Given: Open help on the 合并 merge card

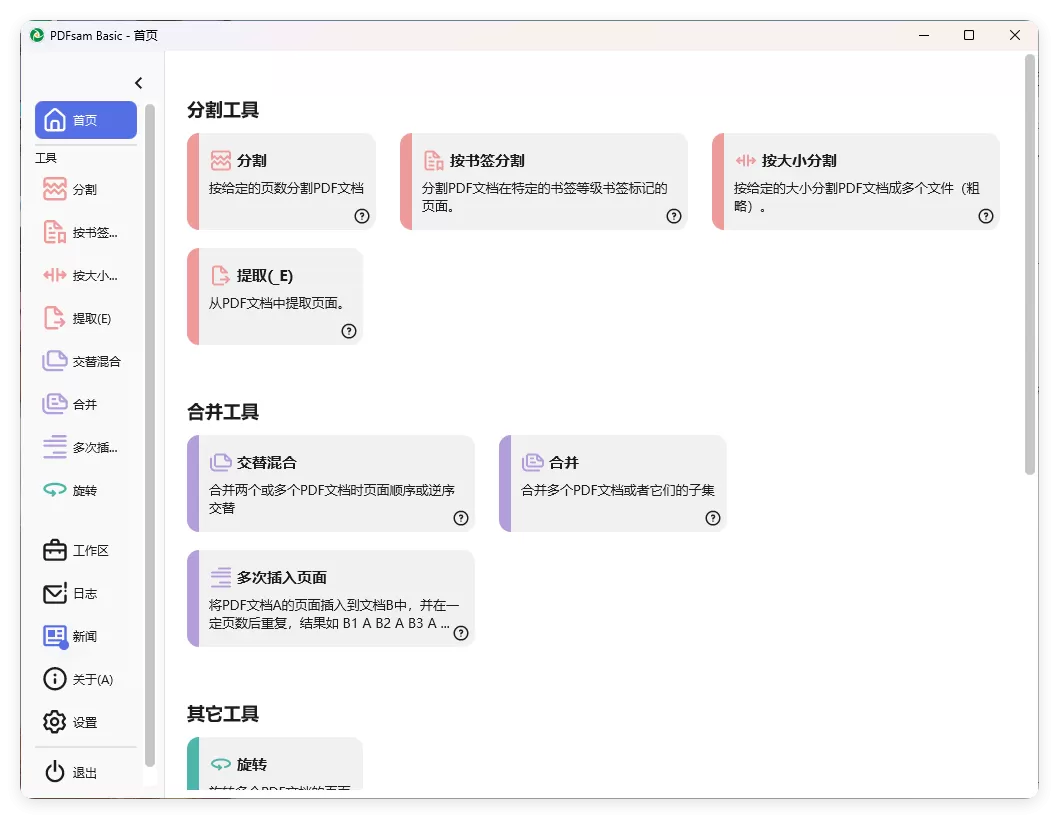Looking at the screenshot, I should [713, 518].
